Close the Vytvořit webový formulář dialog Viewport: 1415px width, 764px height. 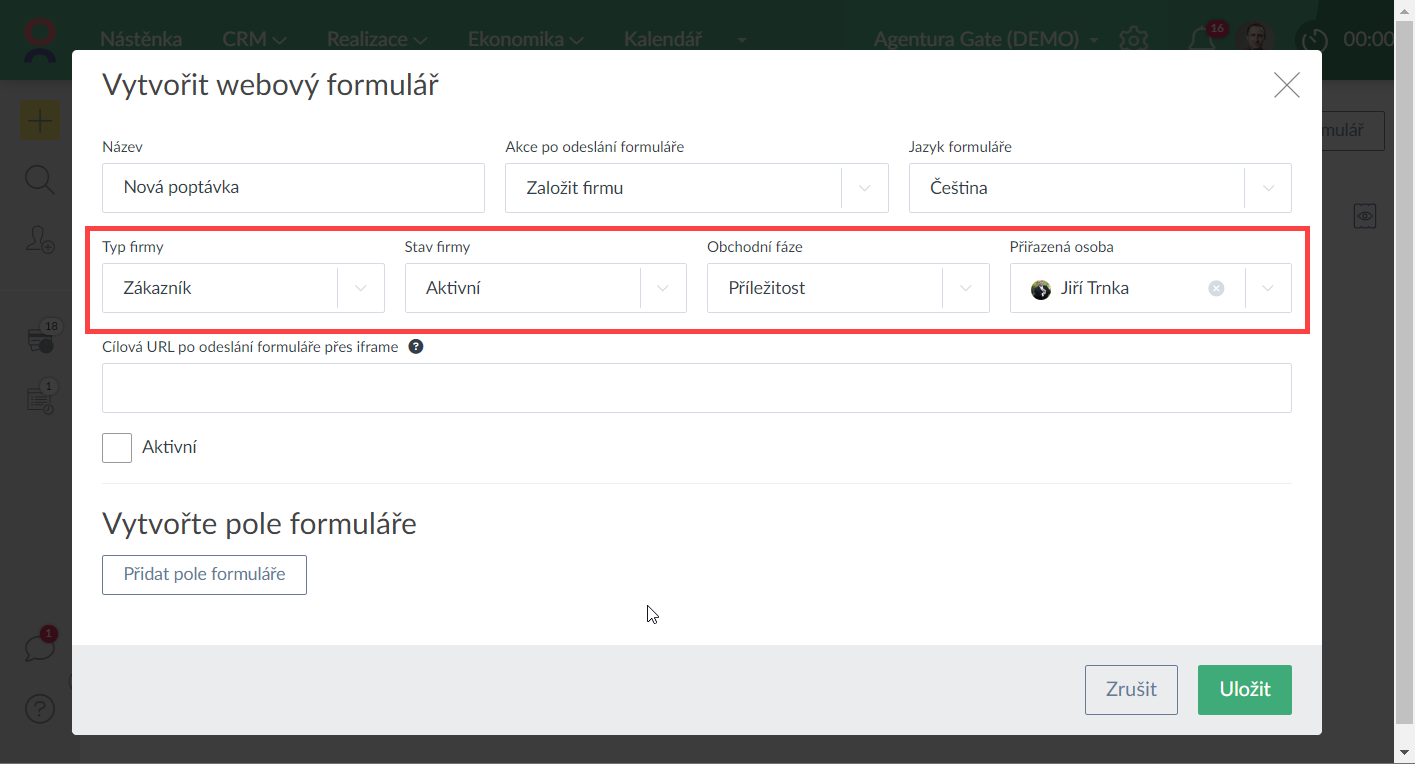point(1286,86)
